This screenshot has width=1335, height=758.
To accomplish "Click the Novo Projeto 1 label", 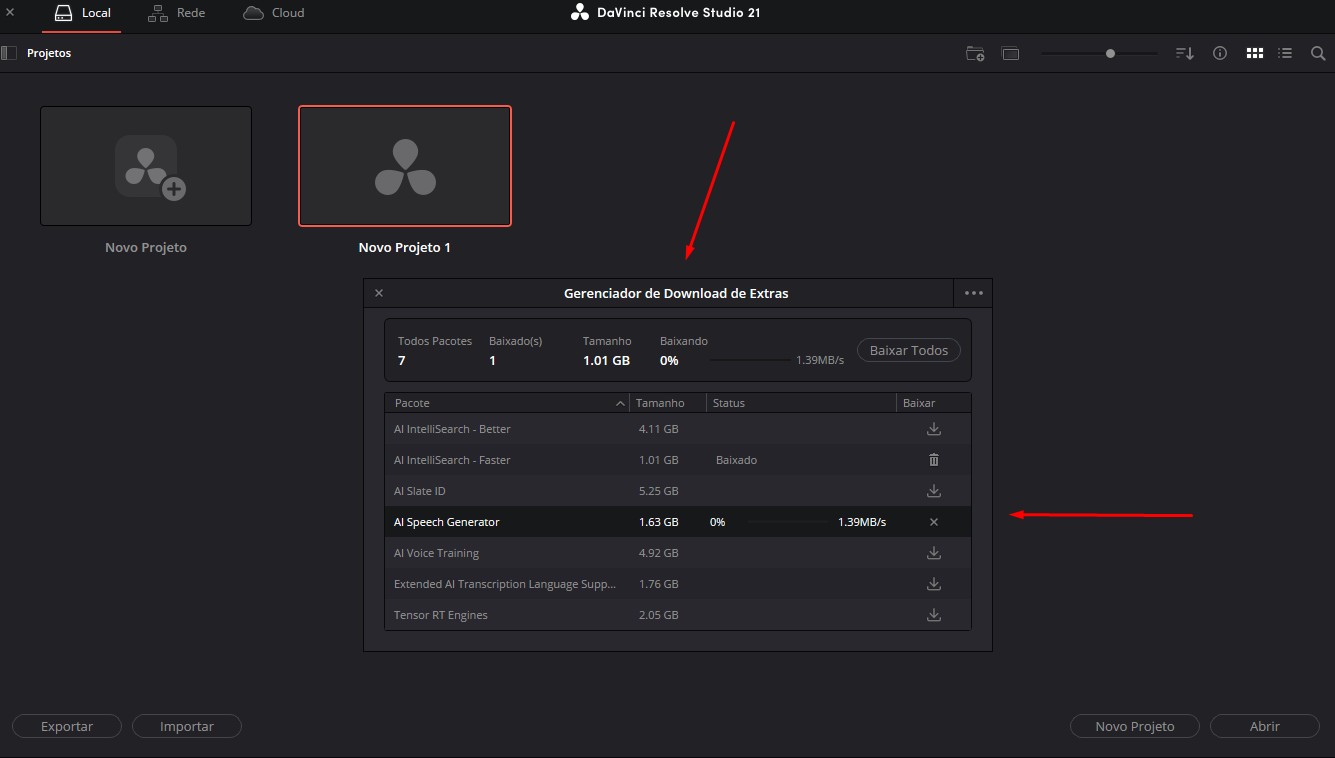I will [405, 247].
